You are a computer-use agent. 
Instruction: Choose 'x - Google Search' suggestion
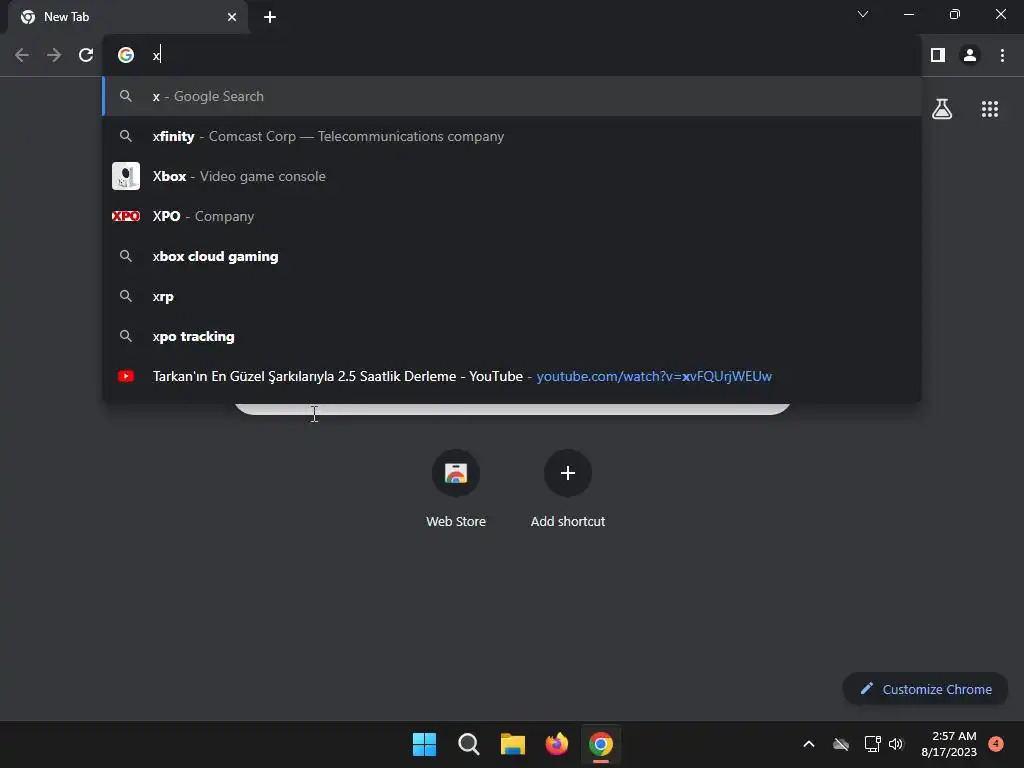(x=512, y=97)
